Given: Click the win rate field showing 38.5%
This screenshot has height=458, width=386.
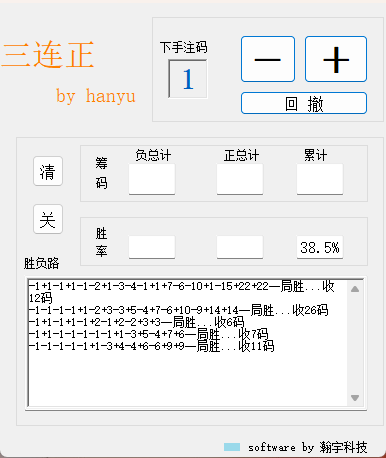Looking at the screenshot, I should 320,247.
